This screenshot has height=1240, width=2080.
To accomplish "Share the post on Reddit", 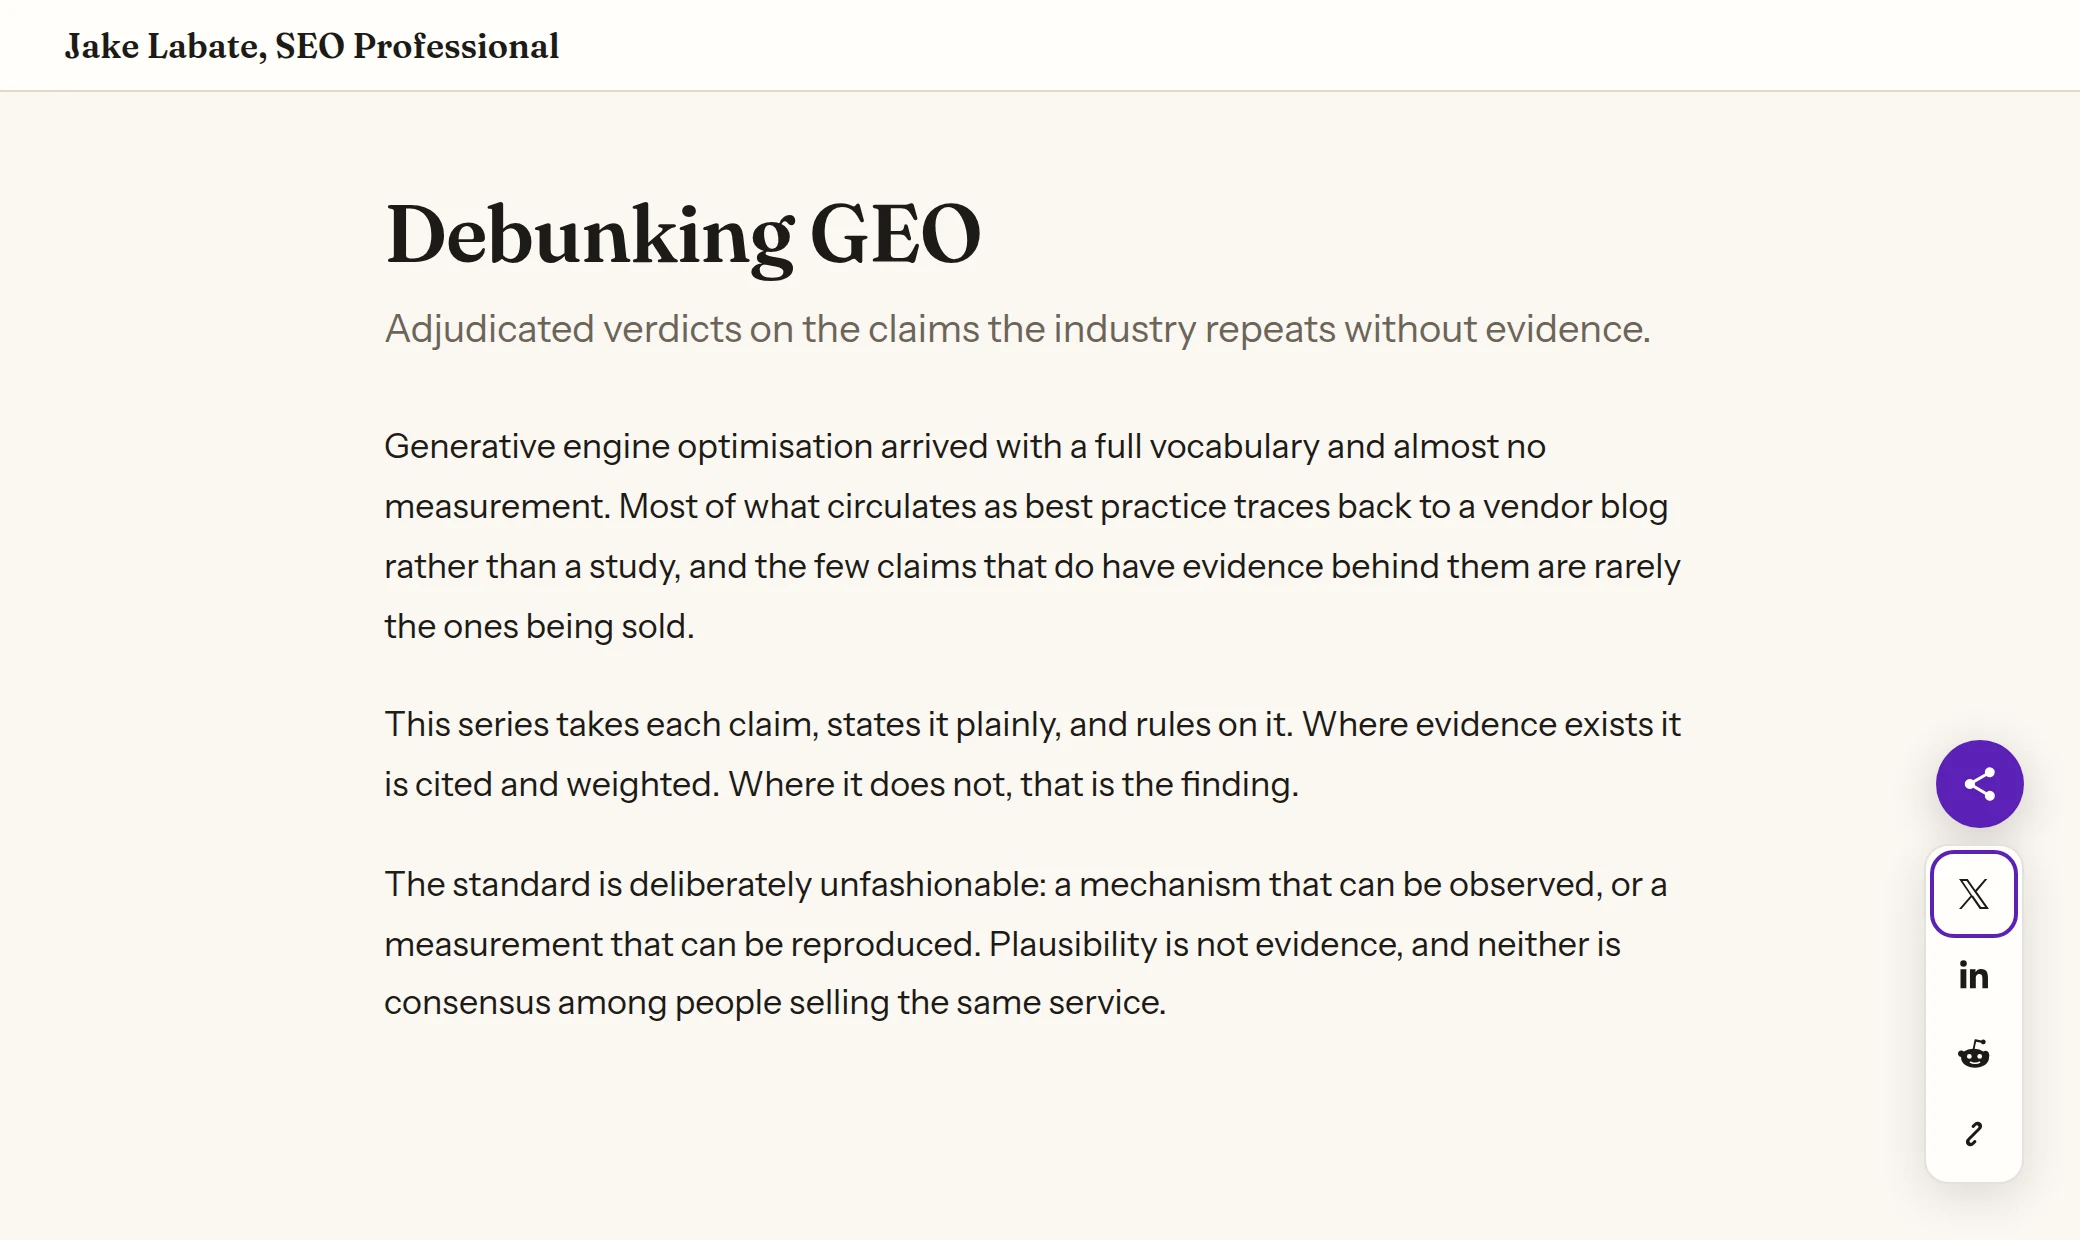I will tap(1973, 1054).
